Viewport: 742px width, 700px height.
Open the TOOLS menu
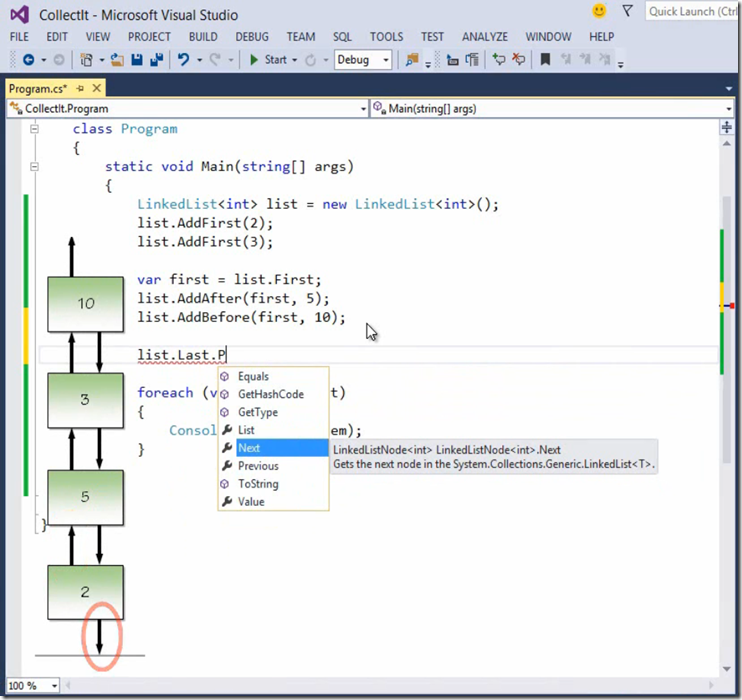coord(387,37)
